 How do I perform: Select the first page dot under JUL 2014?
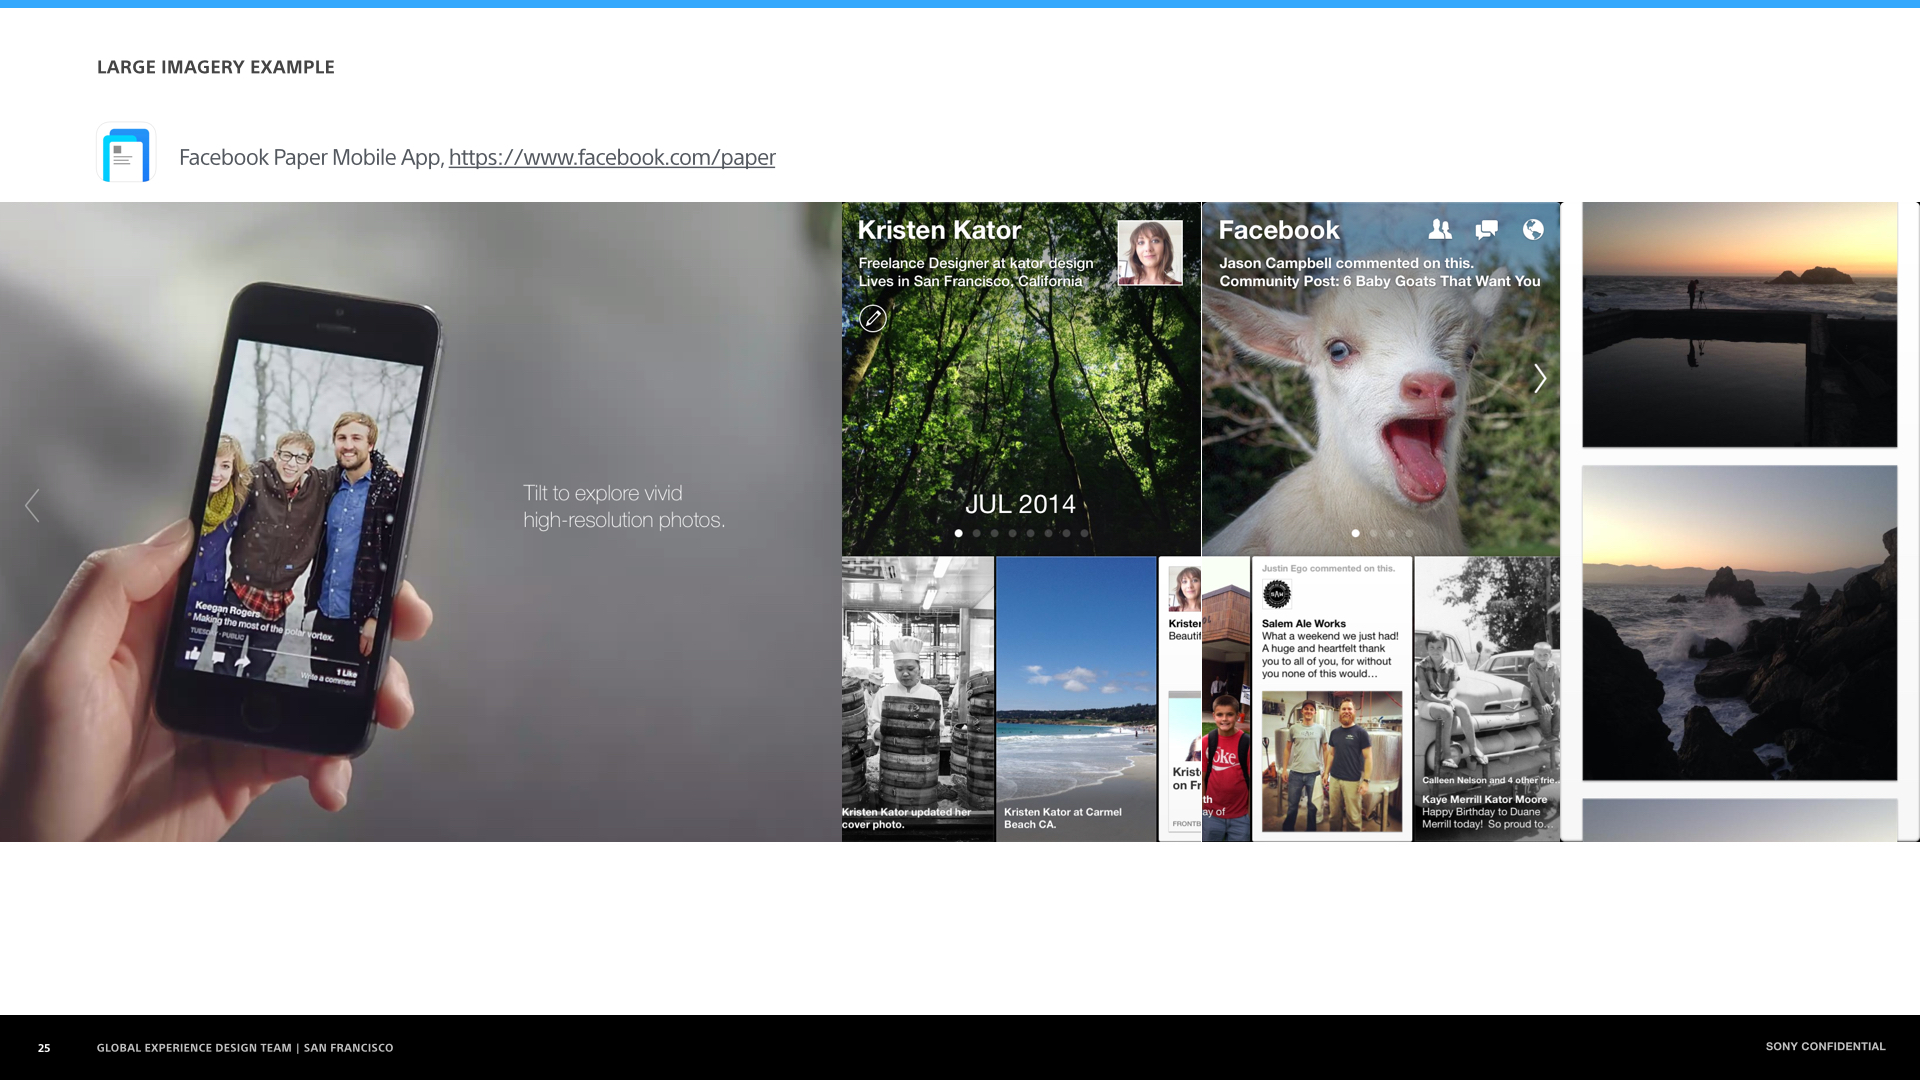pos(958,533)
